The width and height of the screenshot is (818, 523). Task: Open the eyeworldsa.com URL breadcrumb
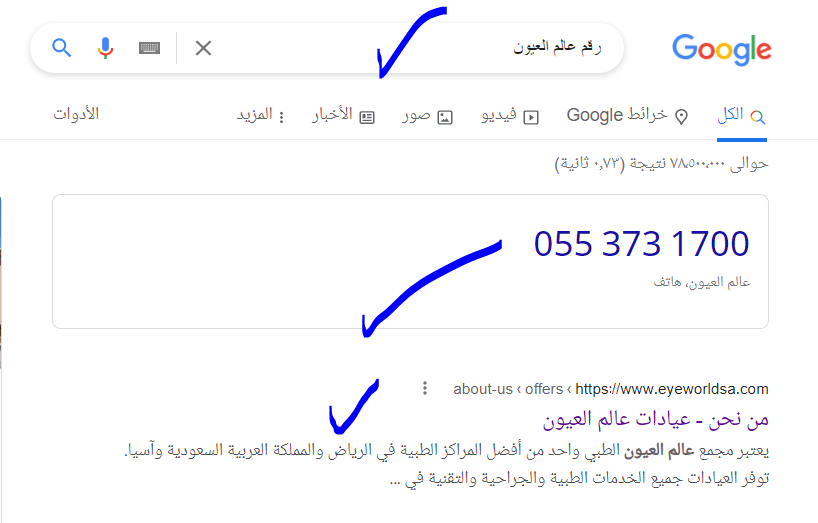[611, 389]
